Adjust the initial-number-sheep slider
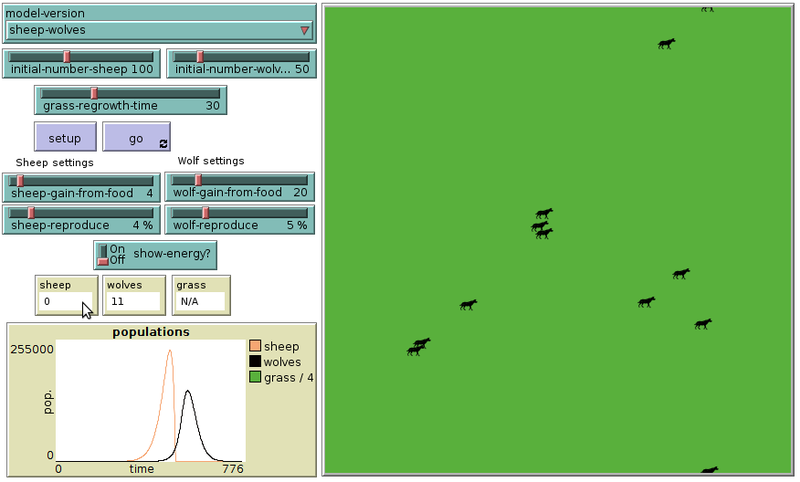 (81, 63)
